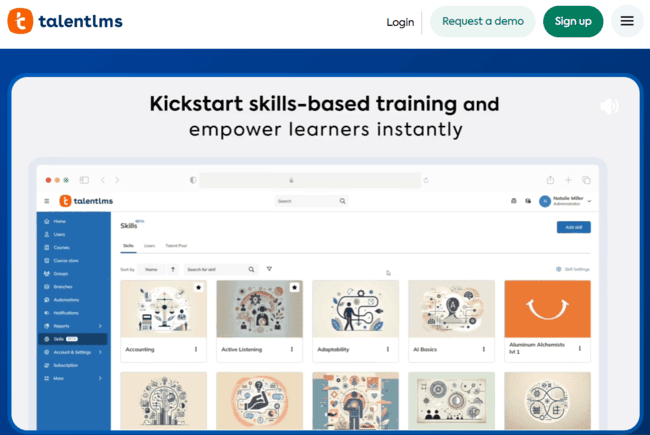Open the Adaptability card options menu
This screenshot has height=435, width=650.
(x=388, y=349)
